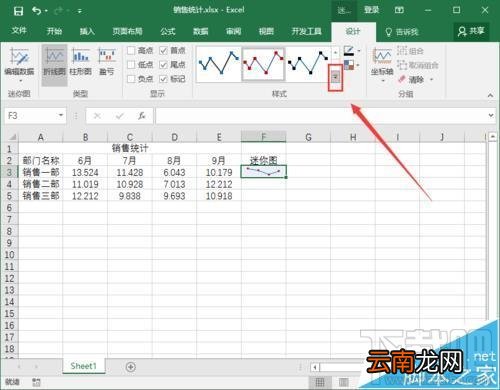
Task: Click the vertical scrollbar up arrow
Action: (x=493, y=136)
